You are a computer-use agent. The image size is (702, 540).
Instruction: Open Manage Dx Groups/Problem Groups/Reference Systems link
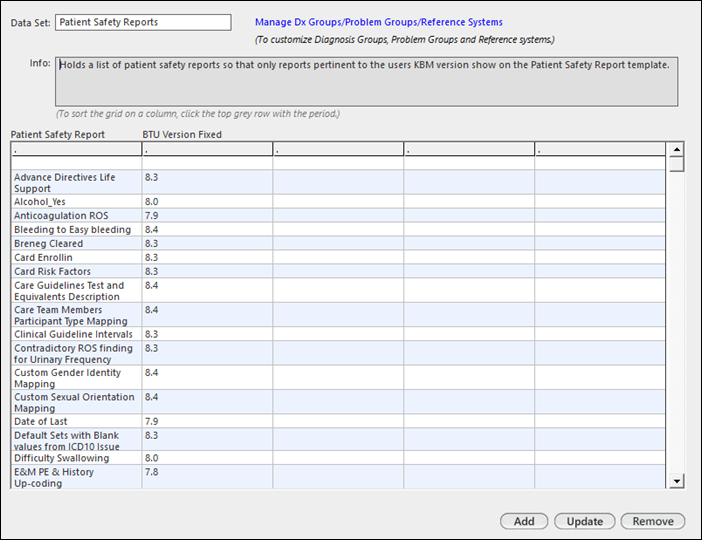pos(379,22)
